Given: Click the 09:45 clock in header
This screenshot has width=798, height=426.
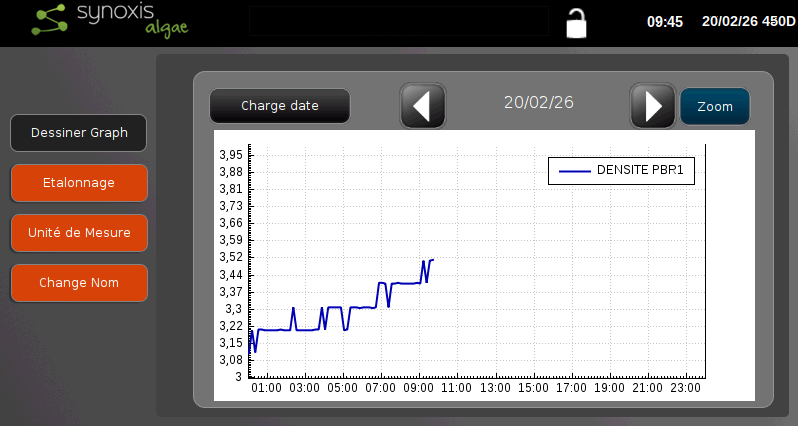Looking at the screenshot, I should coord(665,21).
